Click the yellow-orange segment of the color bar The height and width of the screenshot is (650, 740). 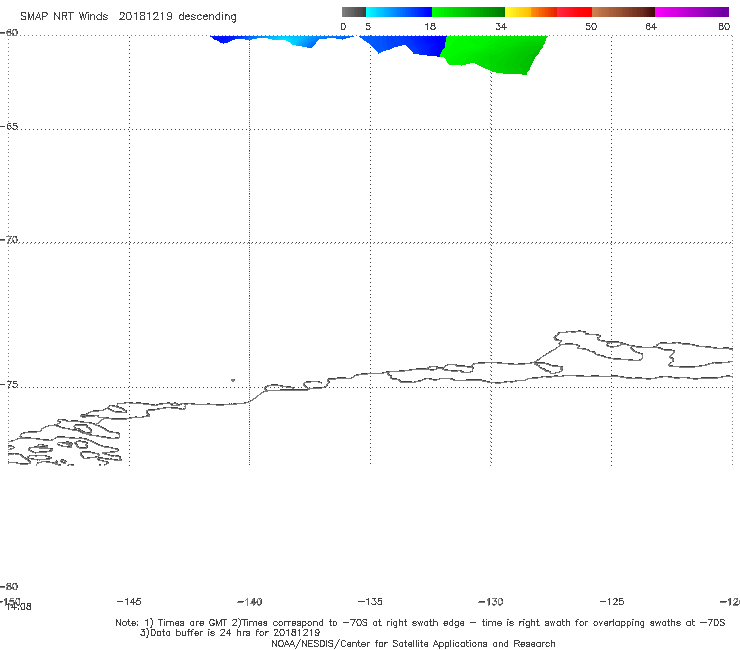pos(531,12)
